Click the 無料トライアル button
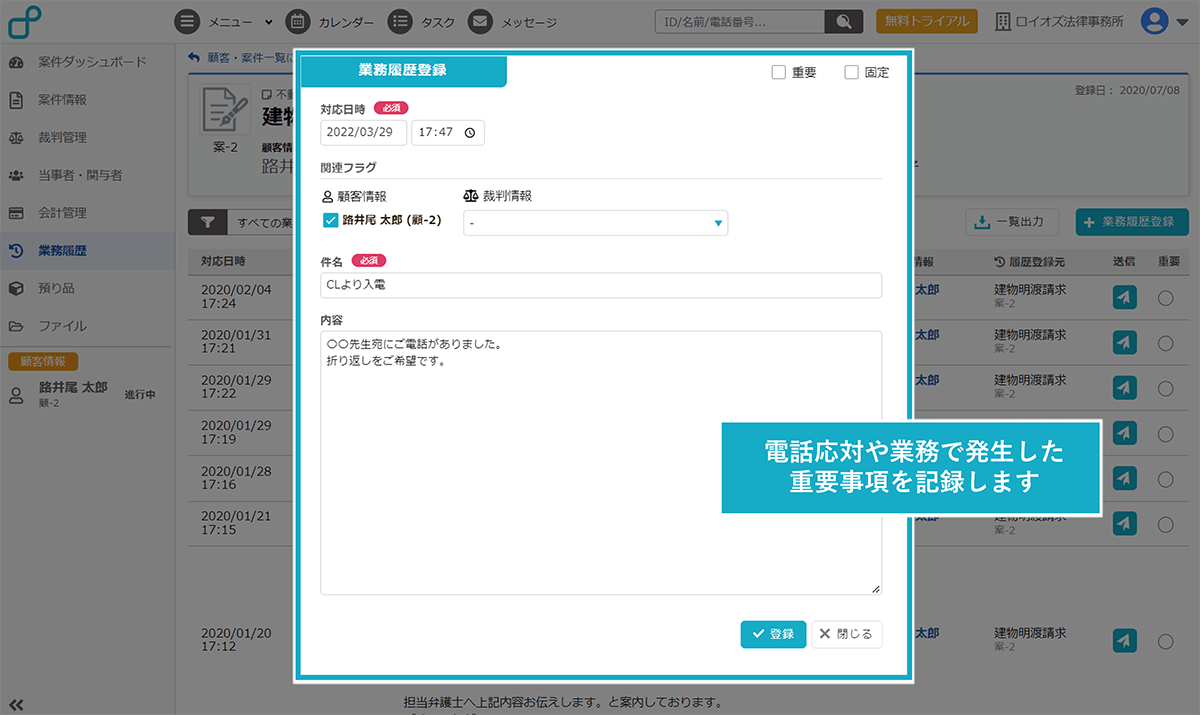The width and height of the screenshot is (1200, 715). click(x=927, y=21)
